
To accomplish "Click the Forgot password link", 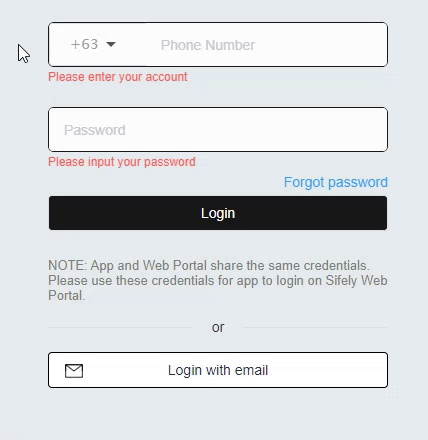I will point(336,183).
